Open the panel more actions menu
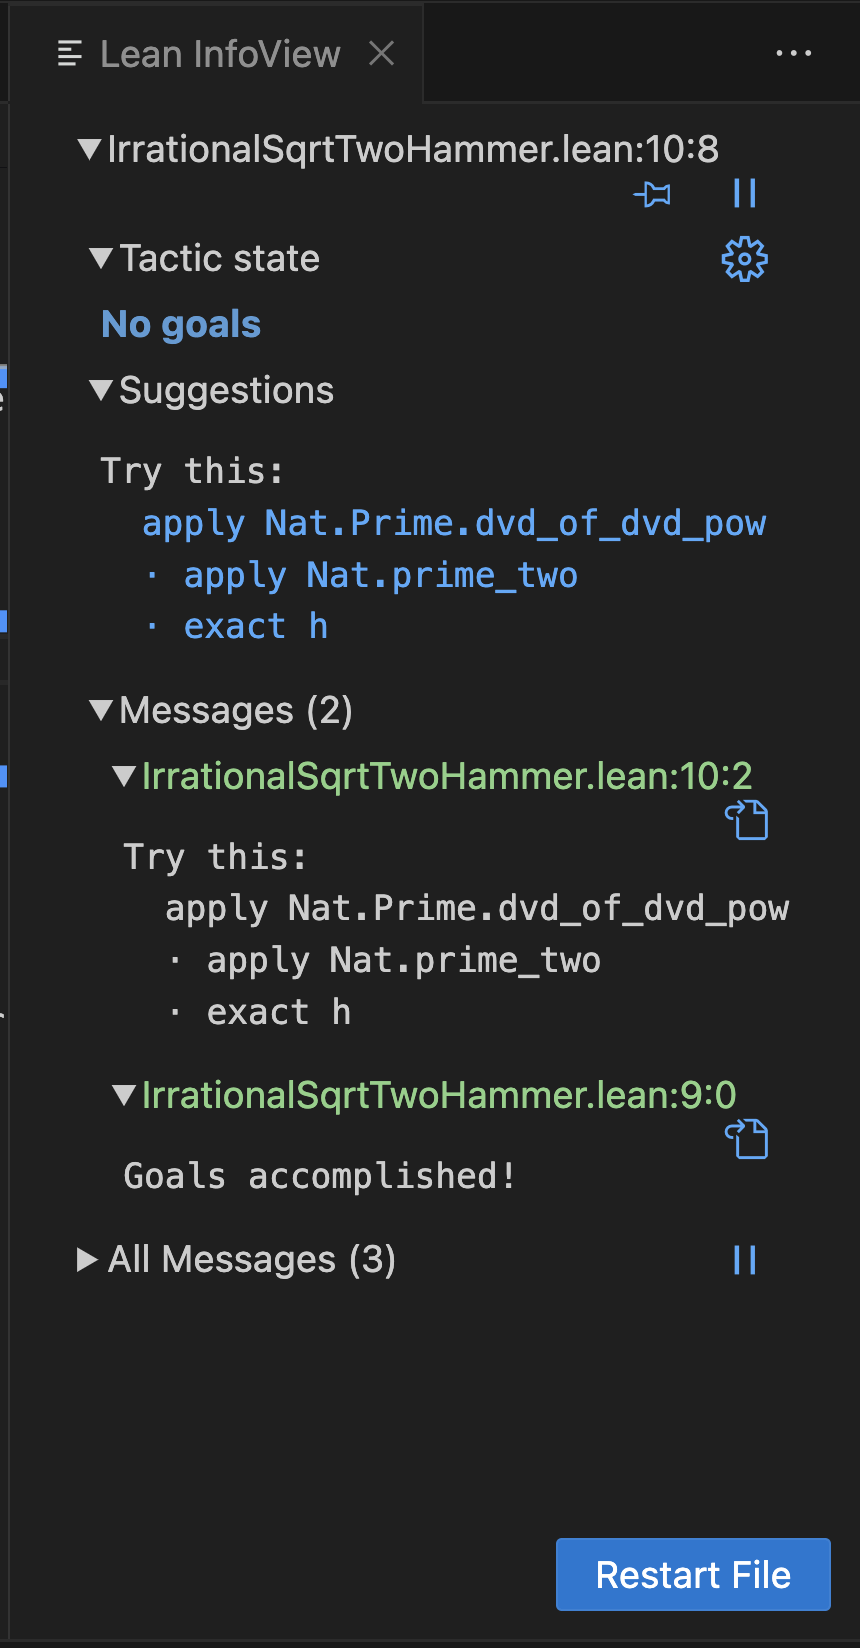Image resolution: width=860 pixels, height=1648 pixels. (793, 54)
